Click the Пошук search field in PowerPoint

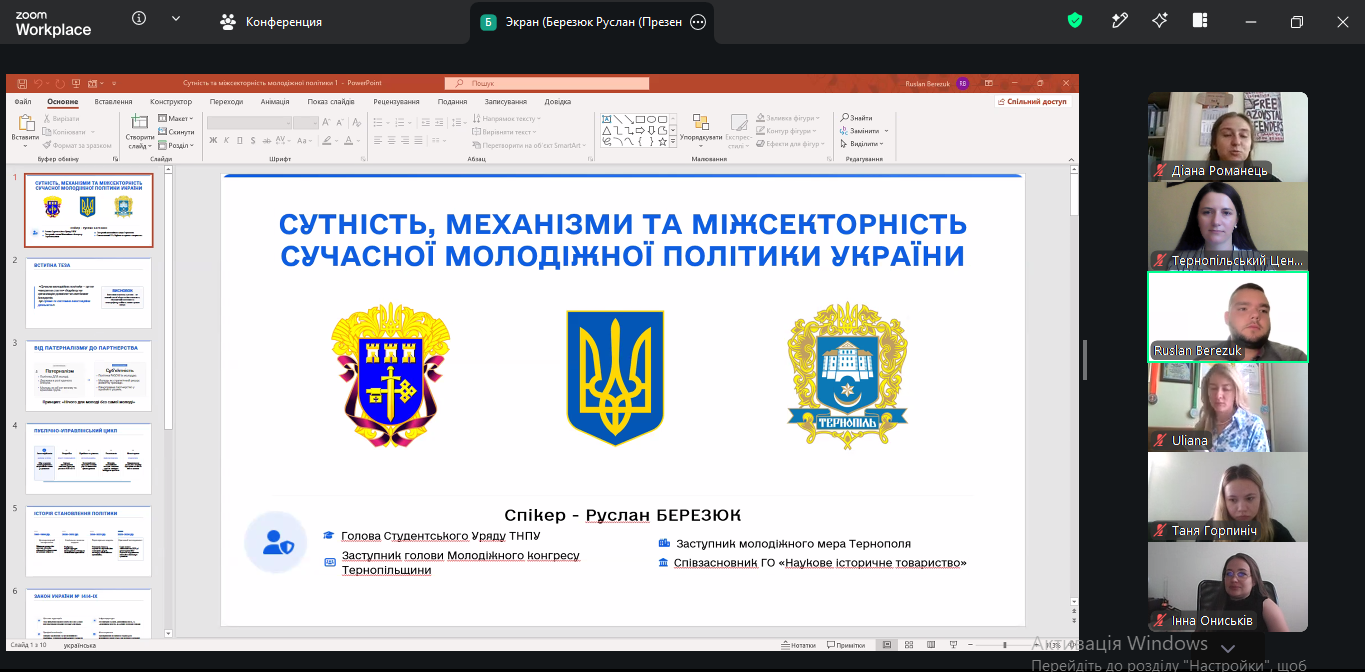point(546,83)
